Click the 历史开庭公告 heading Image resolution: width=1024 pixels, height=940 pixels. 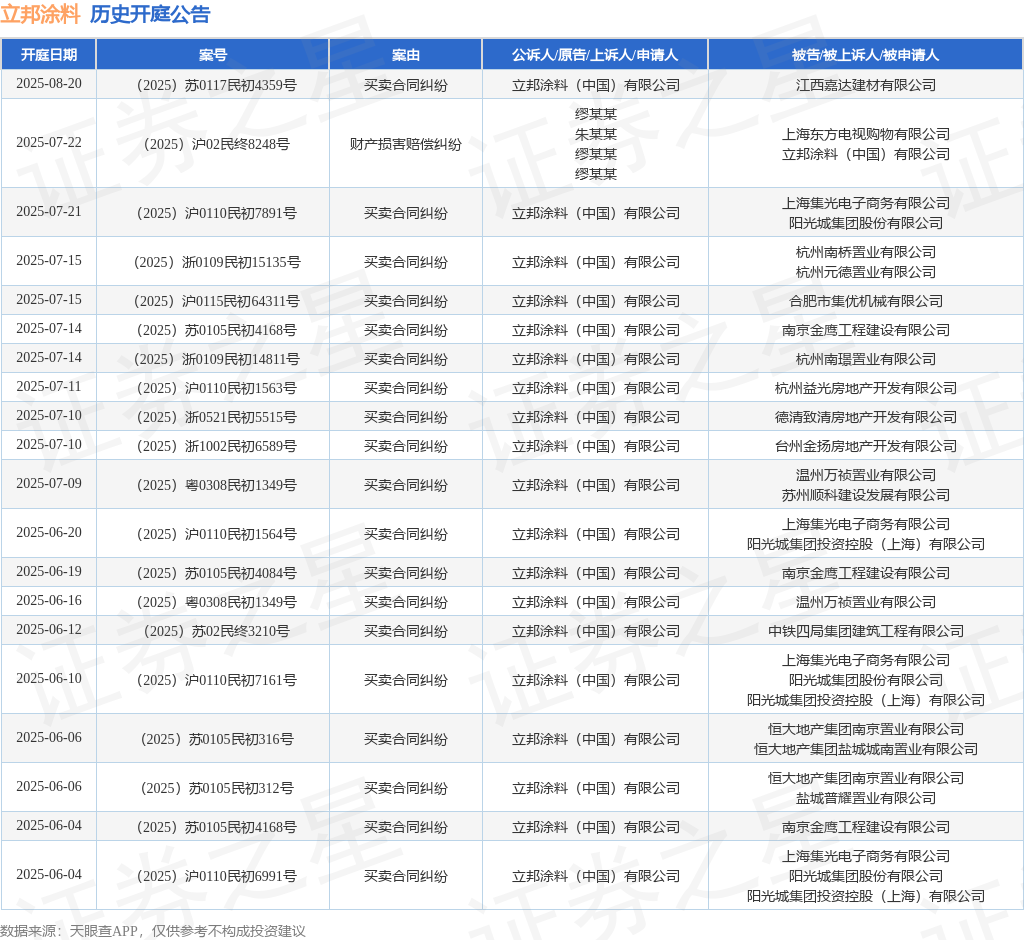click(x=150, y=14)
